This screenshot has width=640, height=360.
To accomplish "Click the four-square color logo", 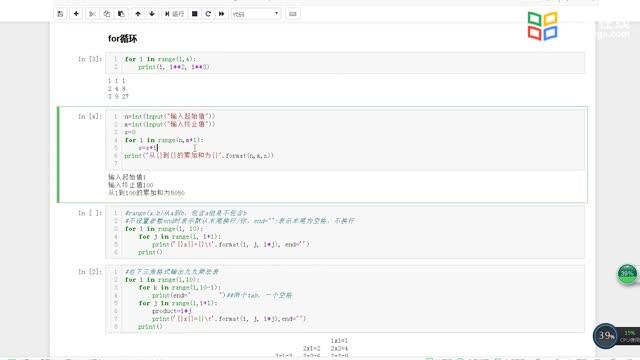I will tap(542, 26).
